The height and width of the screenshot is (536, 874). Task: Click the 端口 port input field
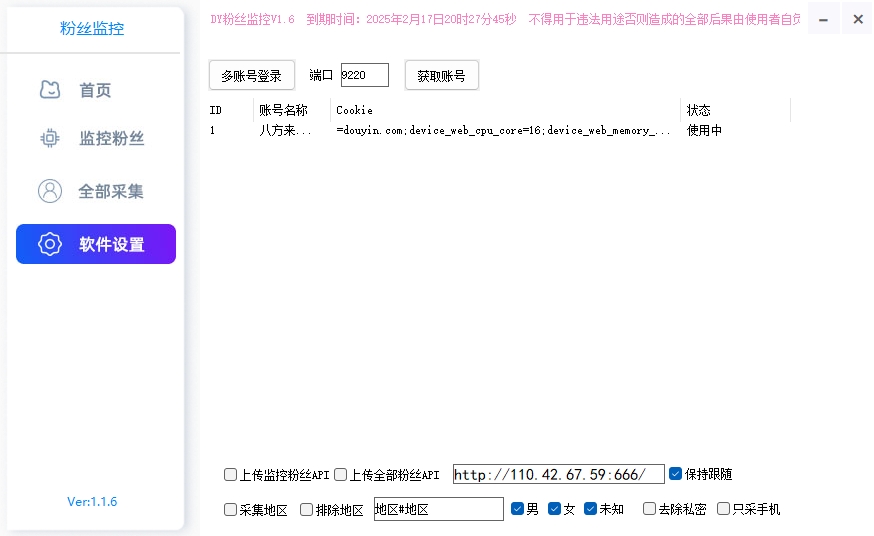click(x=364, y=75)
